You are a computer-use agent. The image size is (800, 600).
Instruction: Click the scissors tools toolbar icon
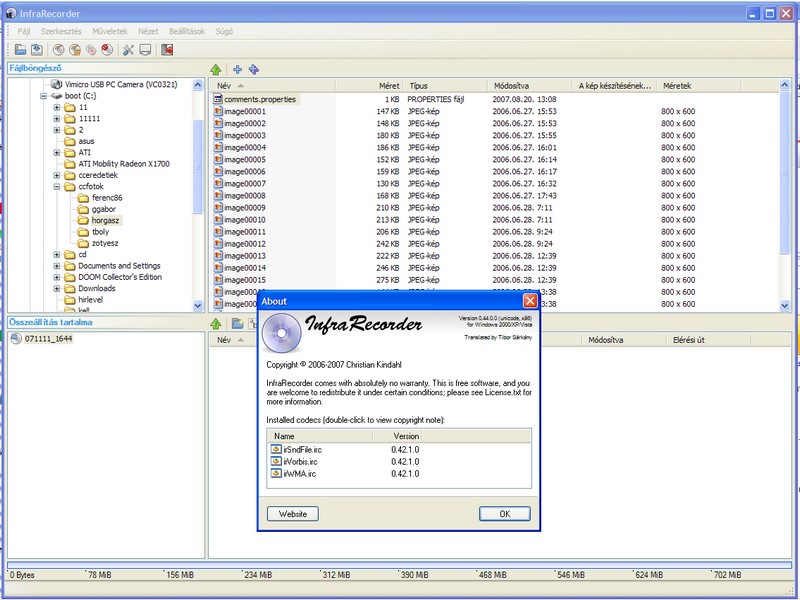pos(128,49)
